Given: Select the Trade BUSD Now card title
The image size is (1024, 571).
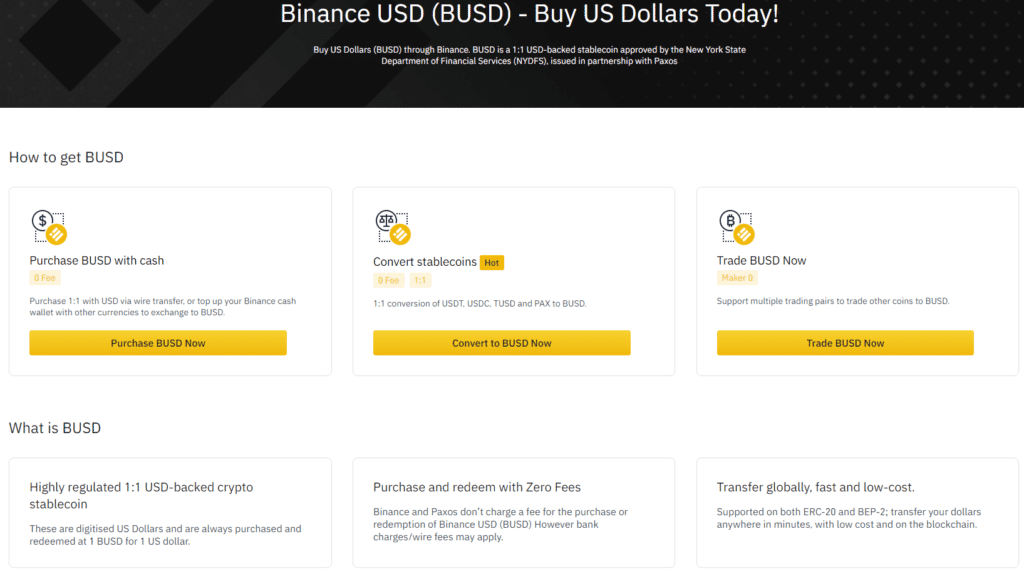Looking at the screenshot, I should pos(761,260).
